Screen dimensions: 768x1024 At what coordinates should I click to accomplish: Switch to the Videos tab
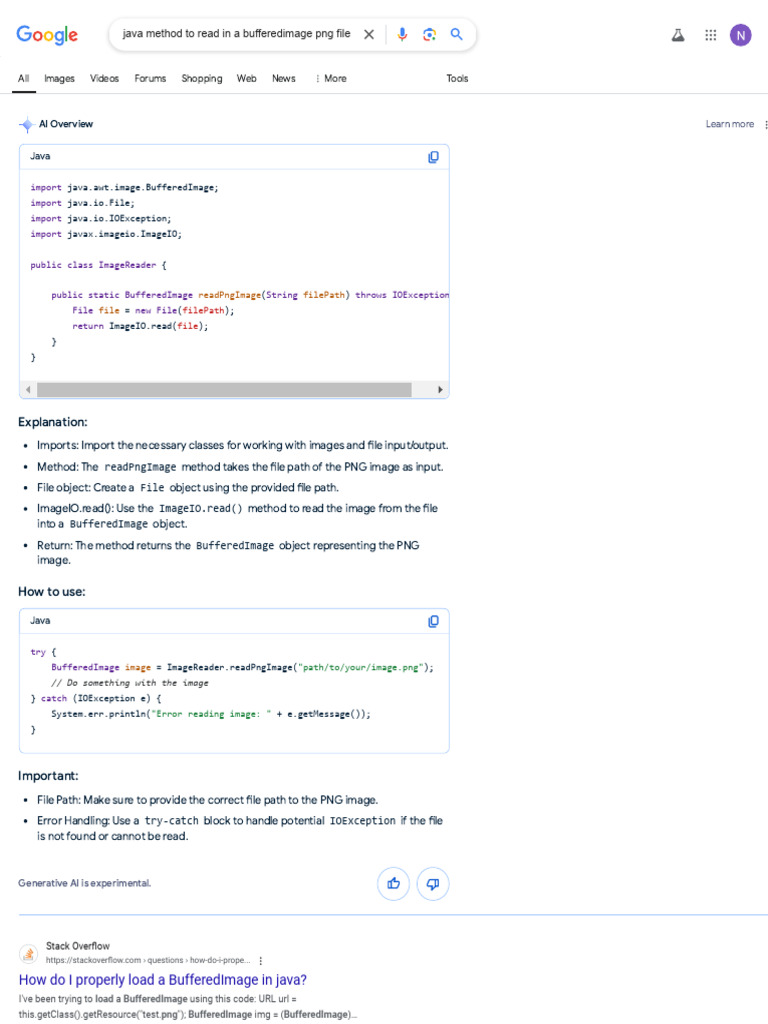tap(104, 78)
